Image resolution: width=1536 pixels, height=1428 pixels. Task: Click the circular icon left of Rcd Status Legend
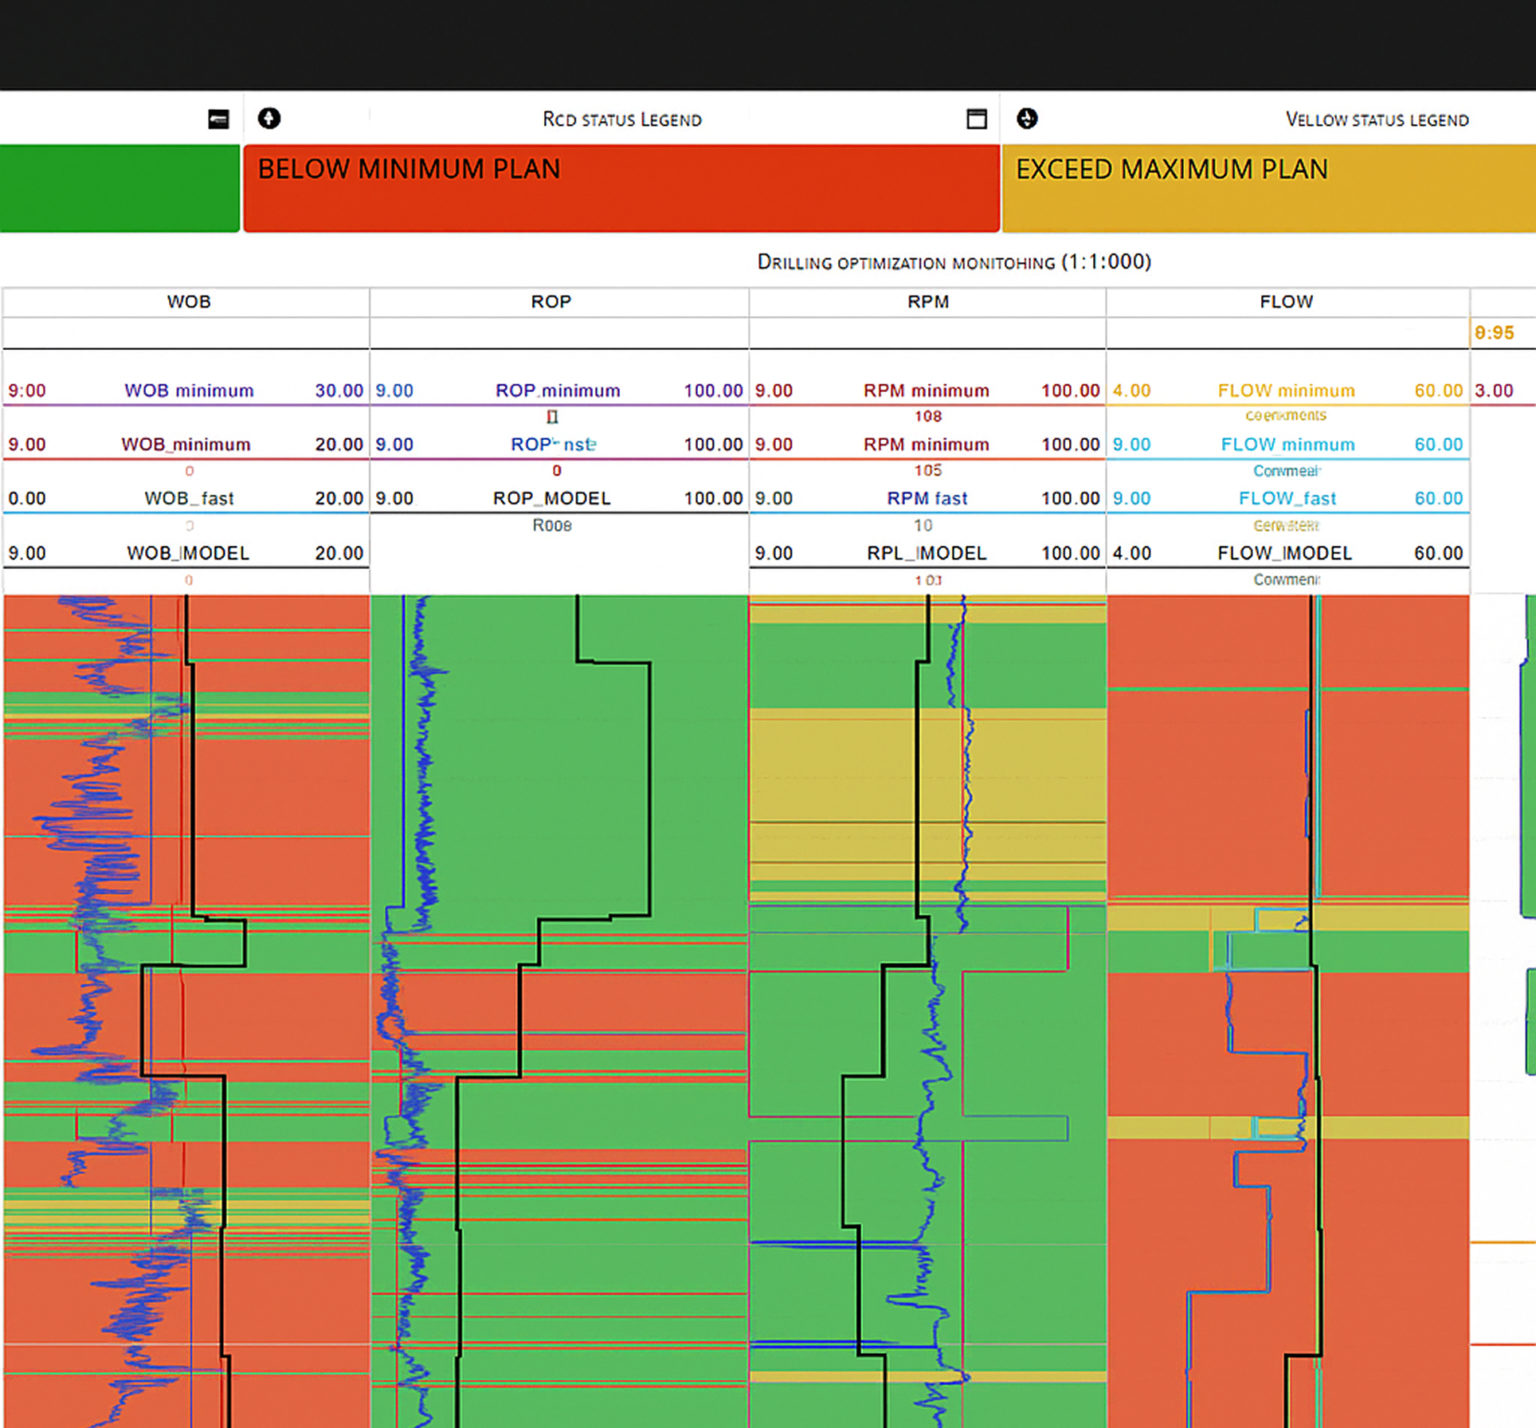[x=269, y=119]
